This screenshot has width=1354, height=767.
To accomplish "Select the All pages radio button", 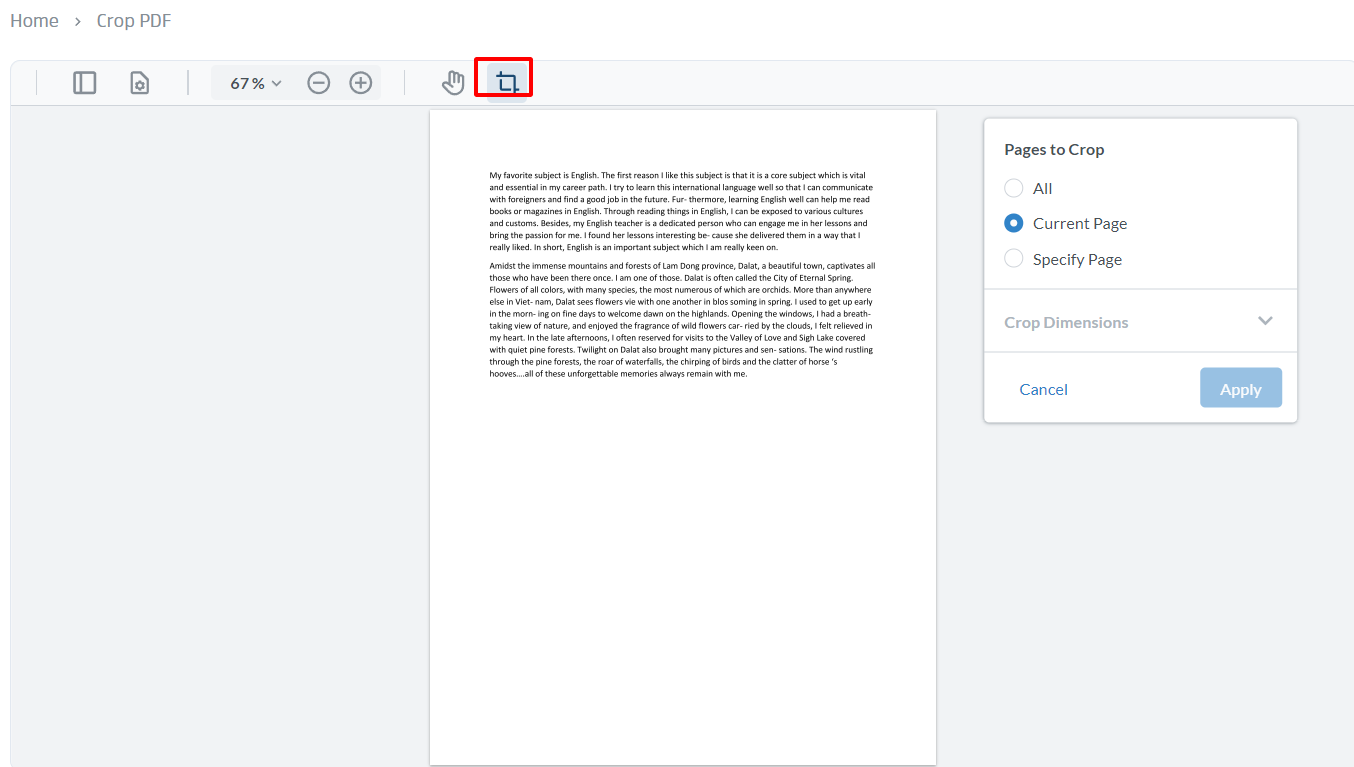I will pyautogui.click(x=1013, y=188).
